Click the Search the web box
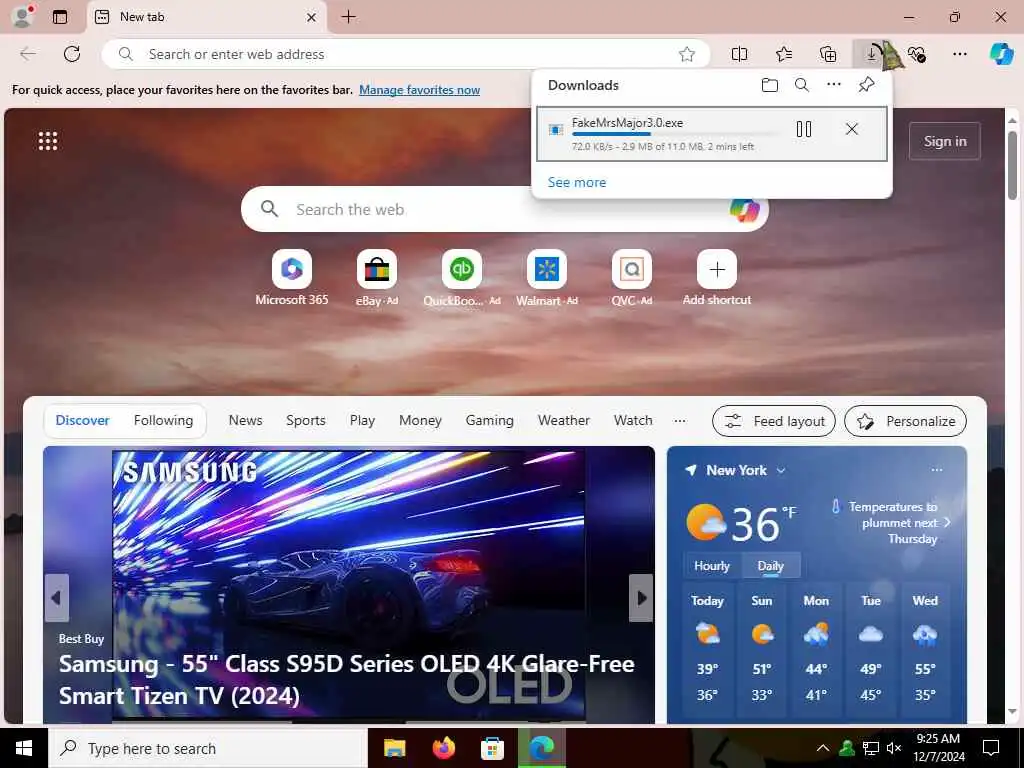The image size is (1024, 768). tap(504, 209)
